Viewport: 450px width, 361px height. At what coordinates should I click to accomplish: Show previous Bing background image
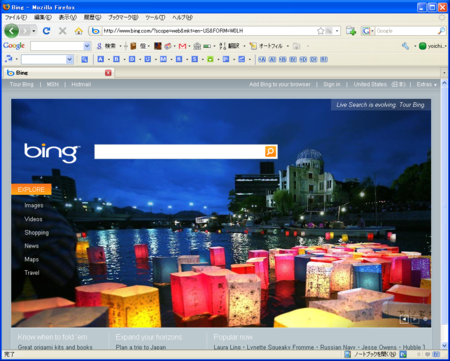[x=404, y=319]
